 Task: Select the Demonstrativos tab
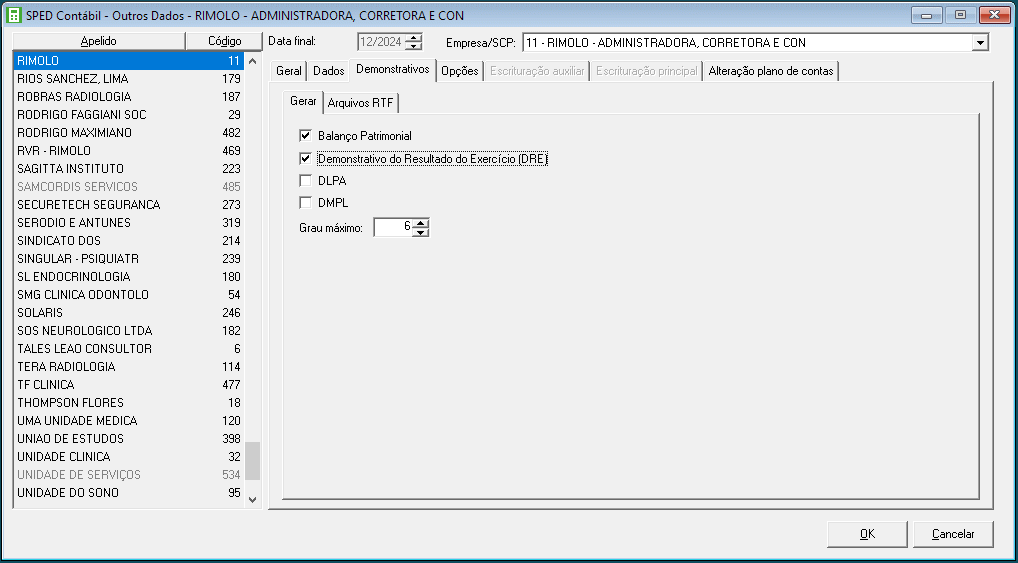click(393, 69)
